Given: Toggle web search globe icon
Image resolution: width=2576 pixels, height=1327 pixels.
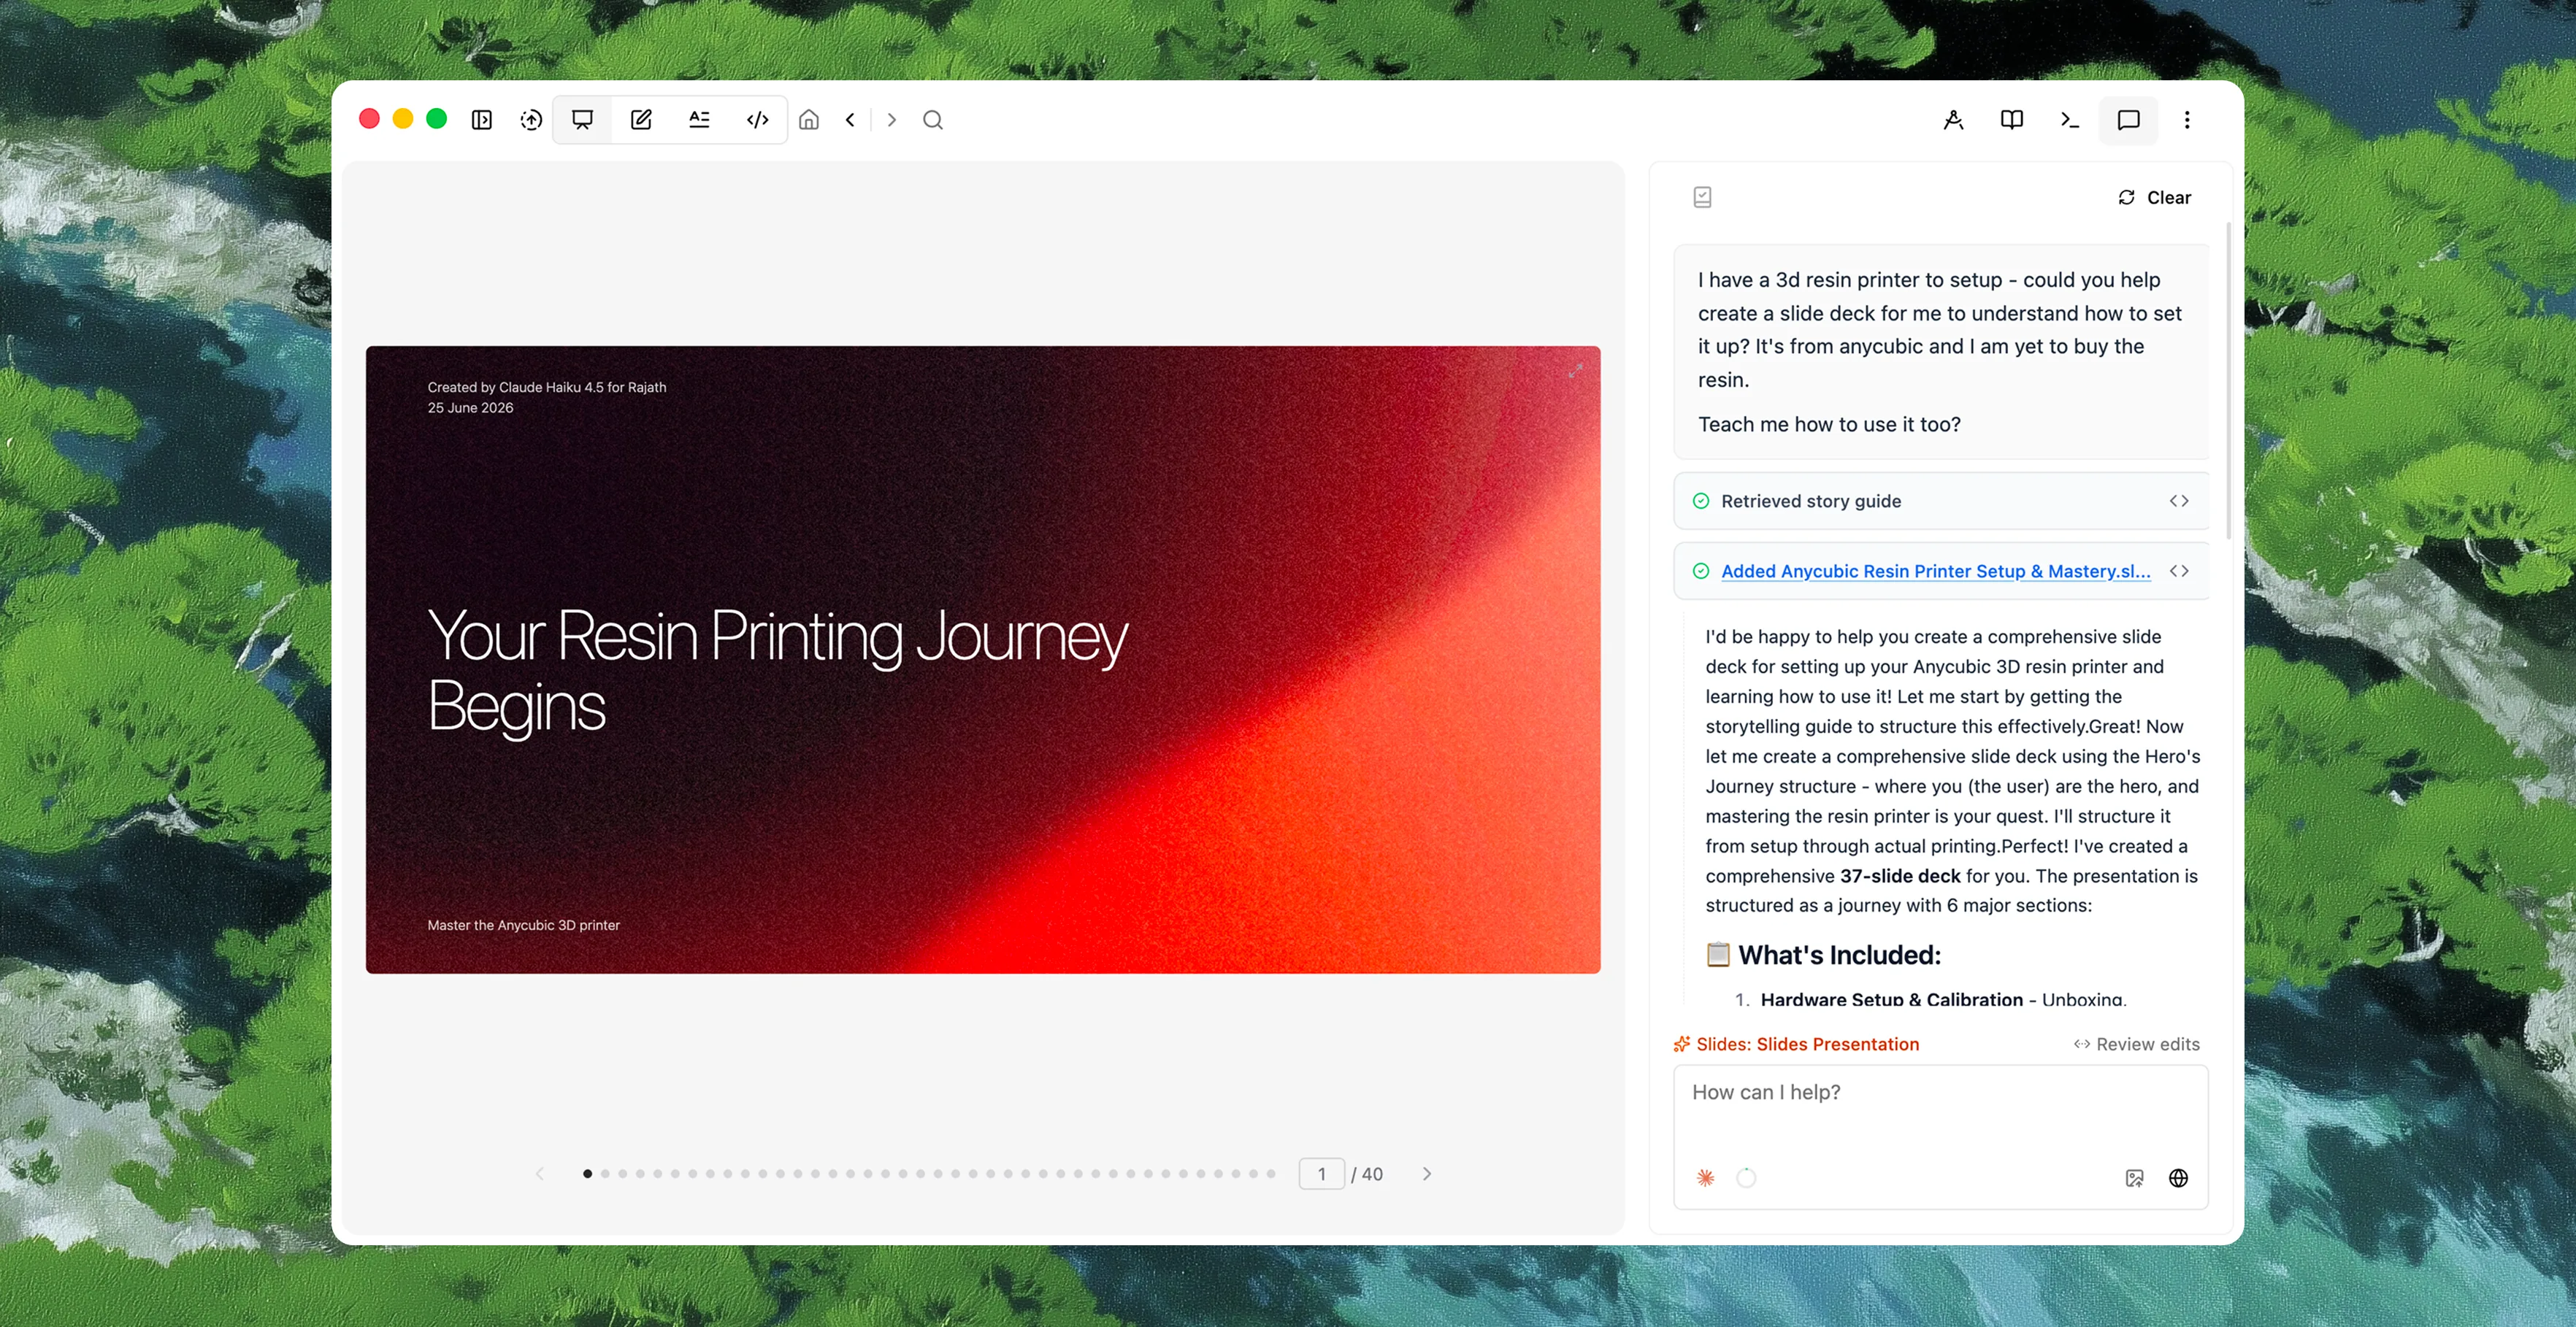Looking at the screenshot, I should coord(2178,1178).
